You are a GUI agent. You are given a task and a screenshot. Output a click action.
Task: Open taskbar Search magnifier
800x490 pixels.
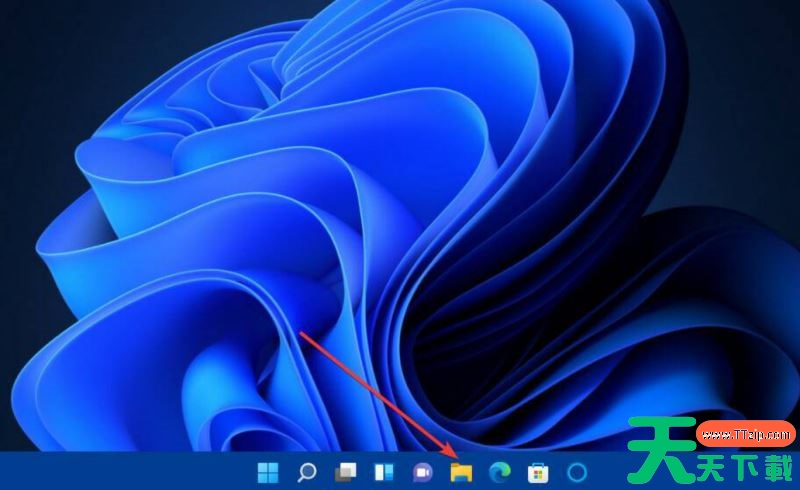(306, 473)
